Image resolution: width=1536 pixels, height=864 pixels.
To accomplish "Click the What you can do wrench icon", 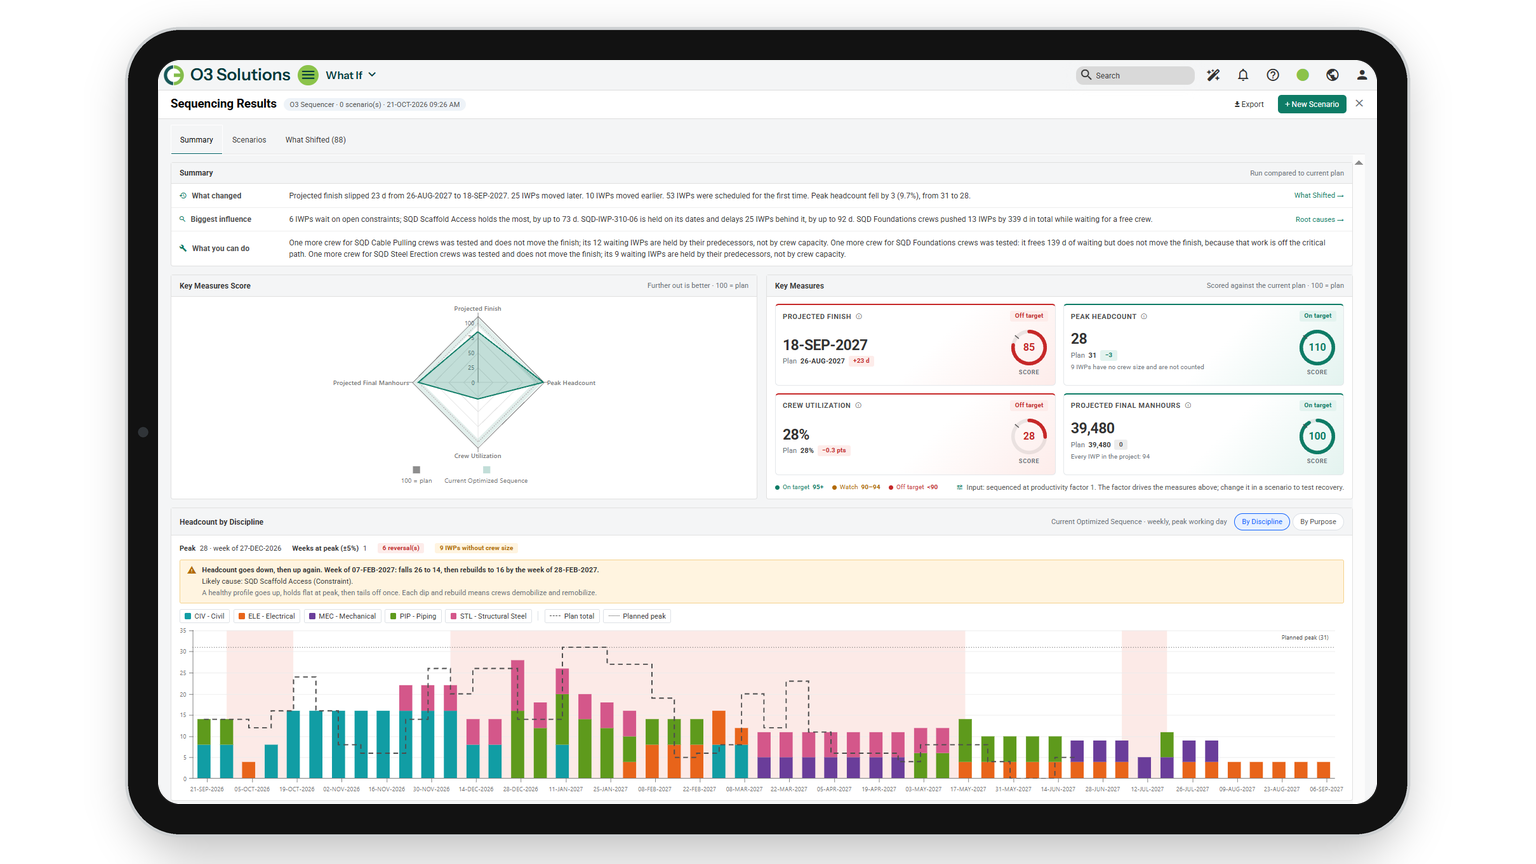I will (x=183, y=248).
